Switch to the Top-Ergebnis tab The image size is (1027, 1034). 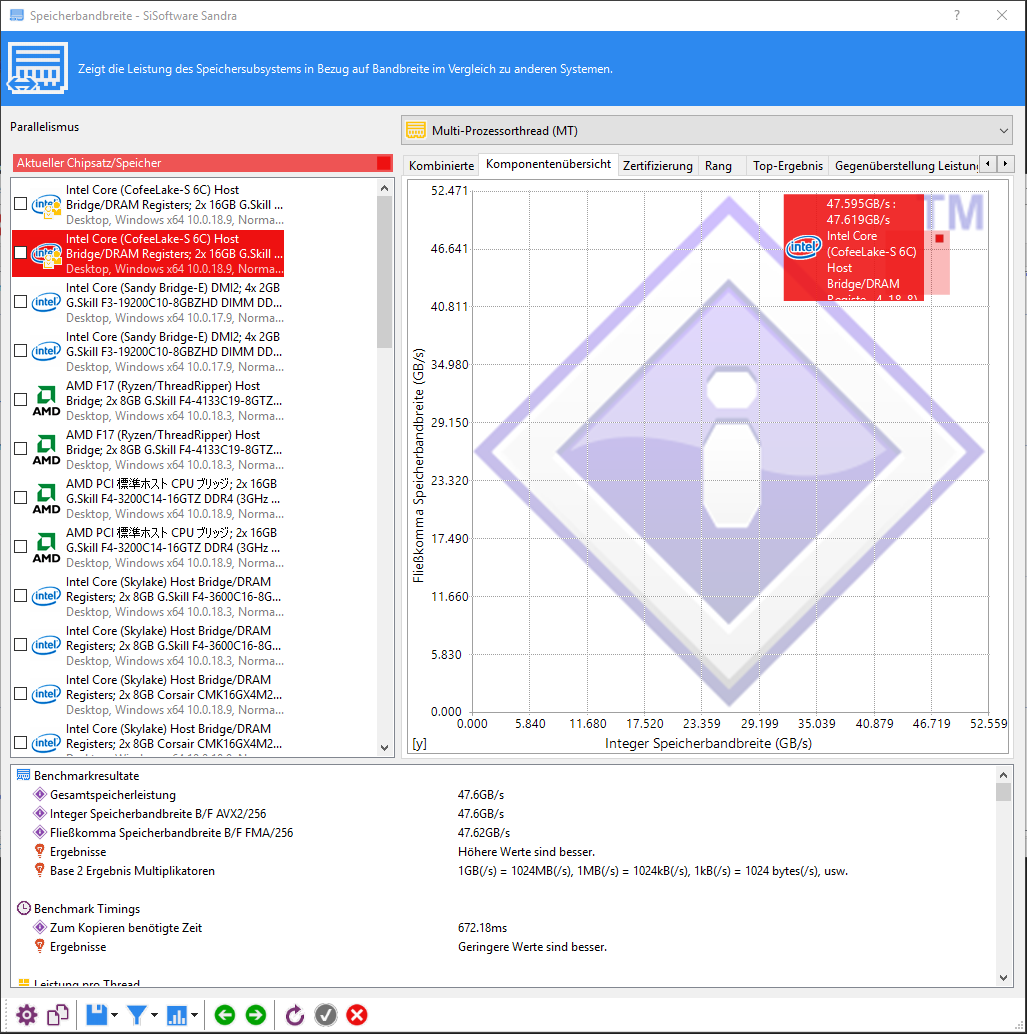[788, 166]
